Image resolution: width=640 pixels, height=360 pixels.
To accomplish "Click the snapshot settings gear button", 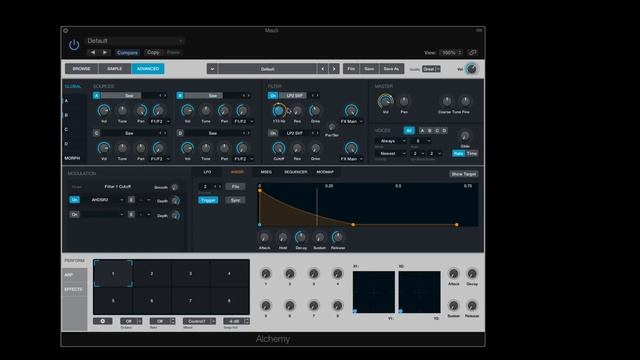I will pos(102,321).
